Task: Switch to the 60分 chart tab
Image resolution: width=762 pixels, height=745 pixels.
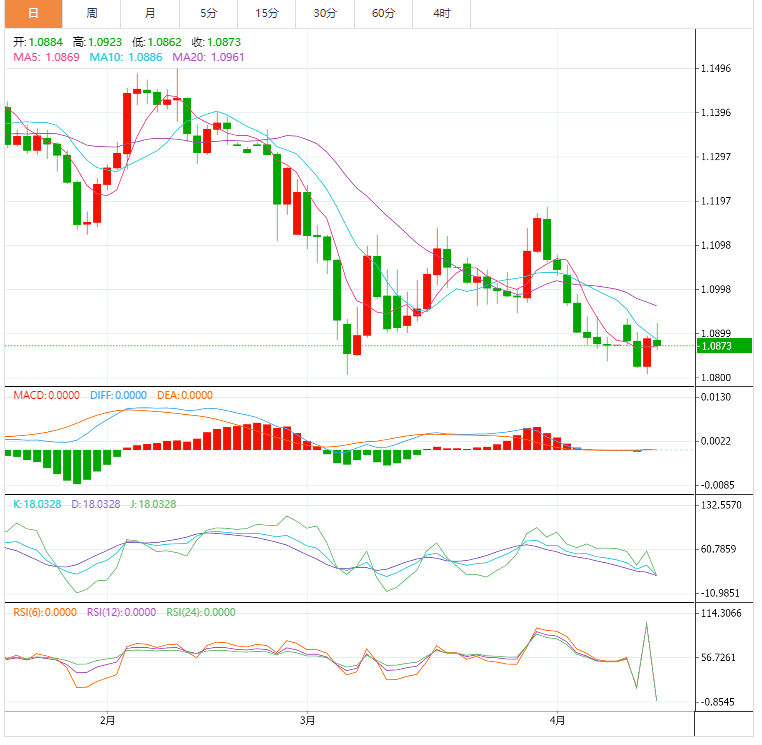Action: click(x=383, y=13)
